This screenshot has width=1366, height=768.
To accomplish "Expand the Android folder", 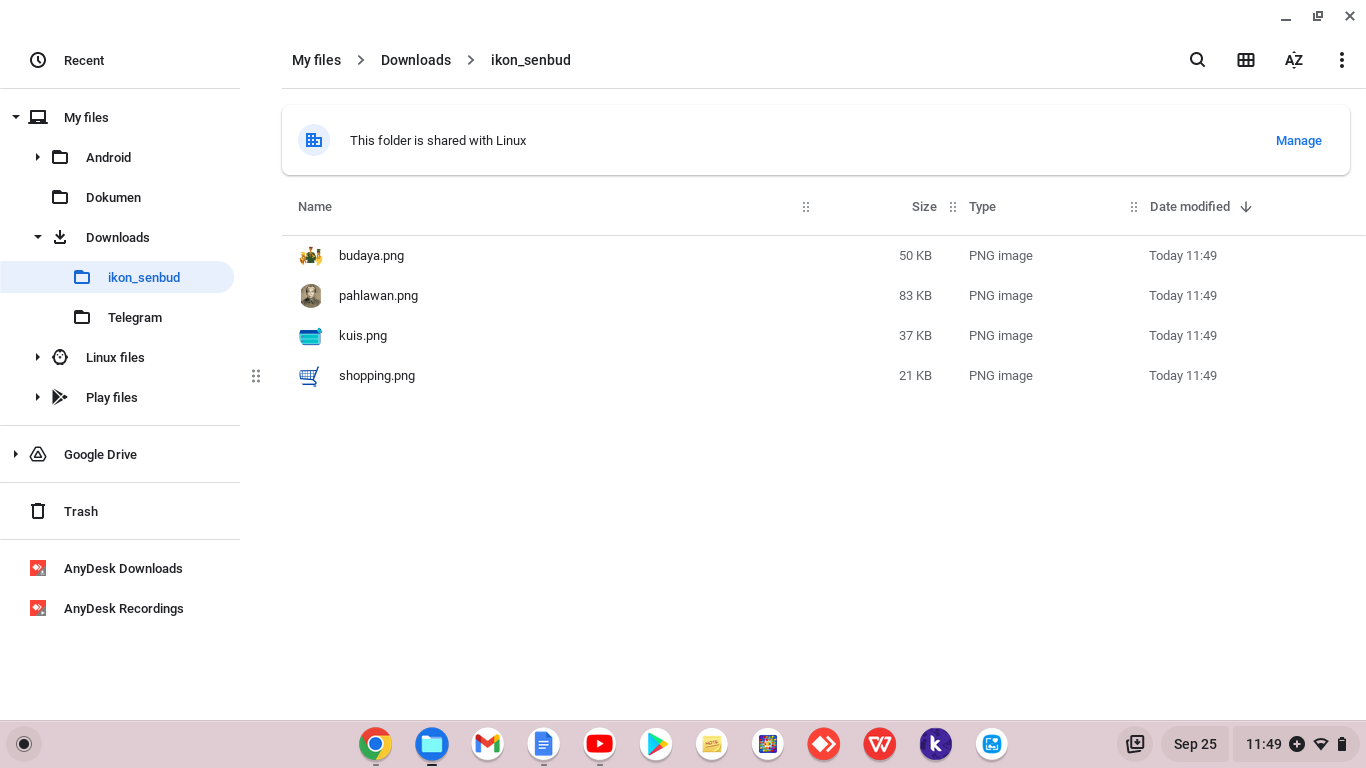I will click(38, 157).
